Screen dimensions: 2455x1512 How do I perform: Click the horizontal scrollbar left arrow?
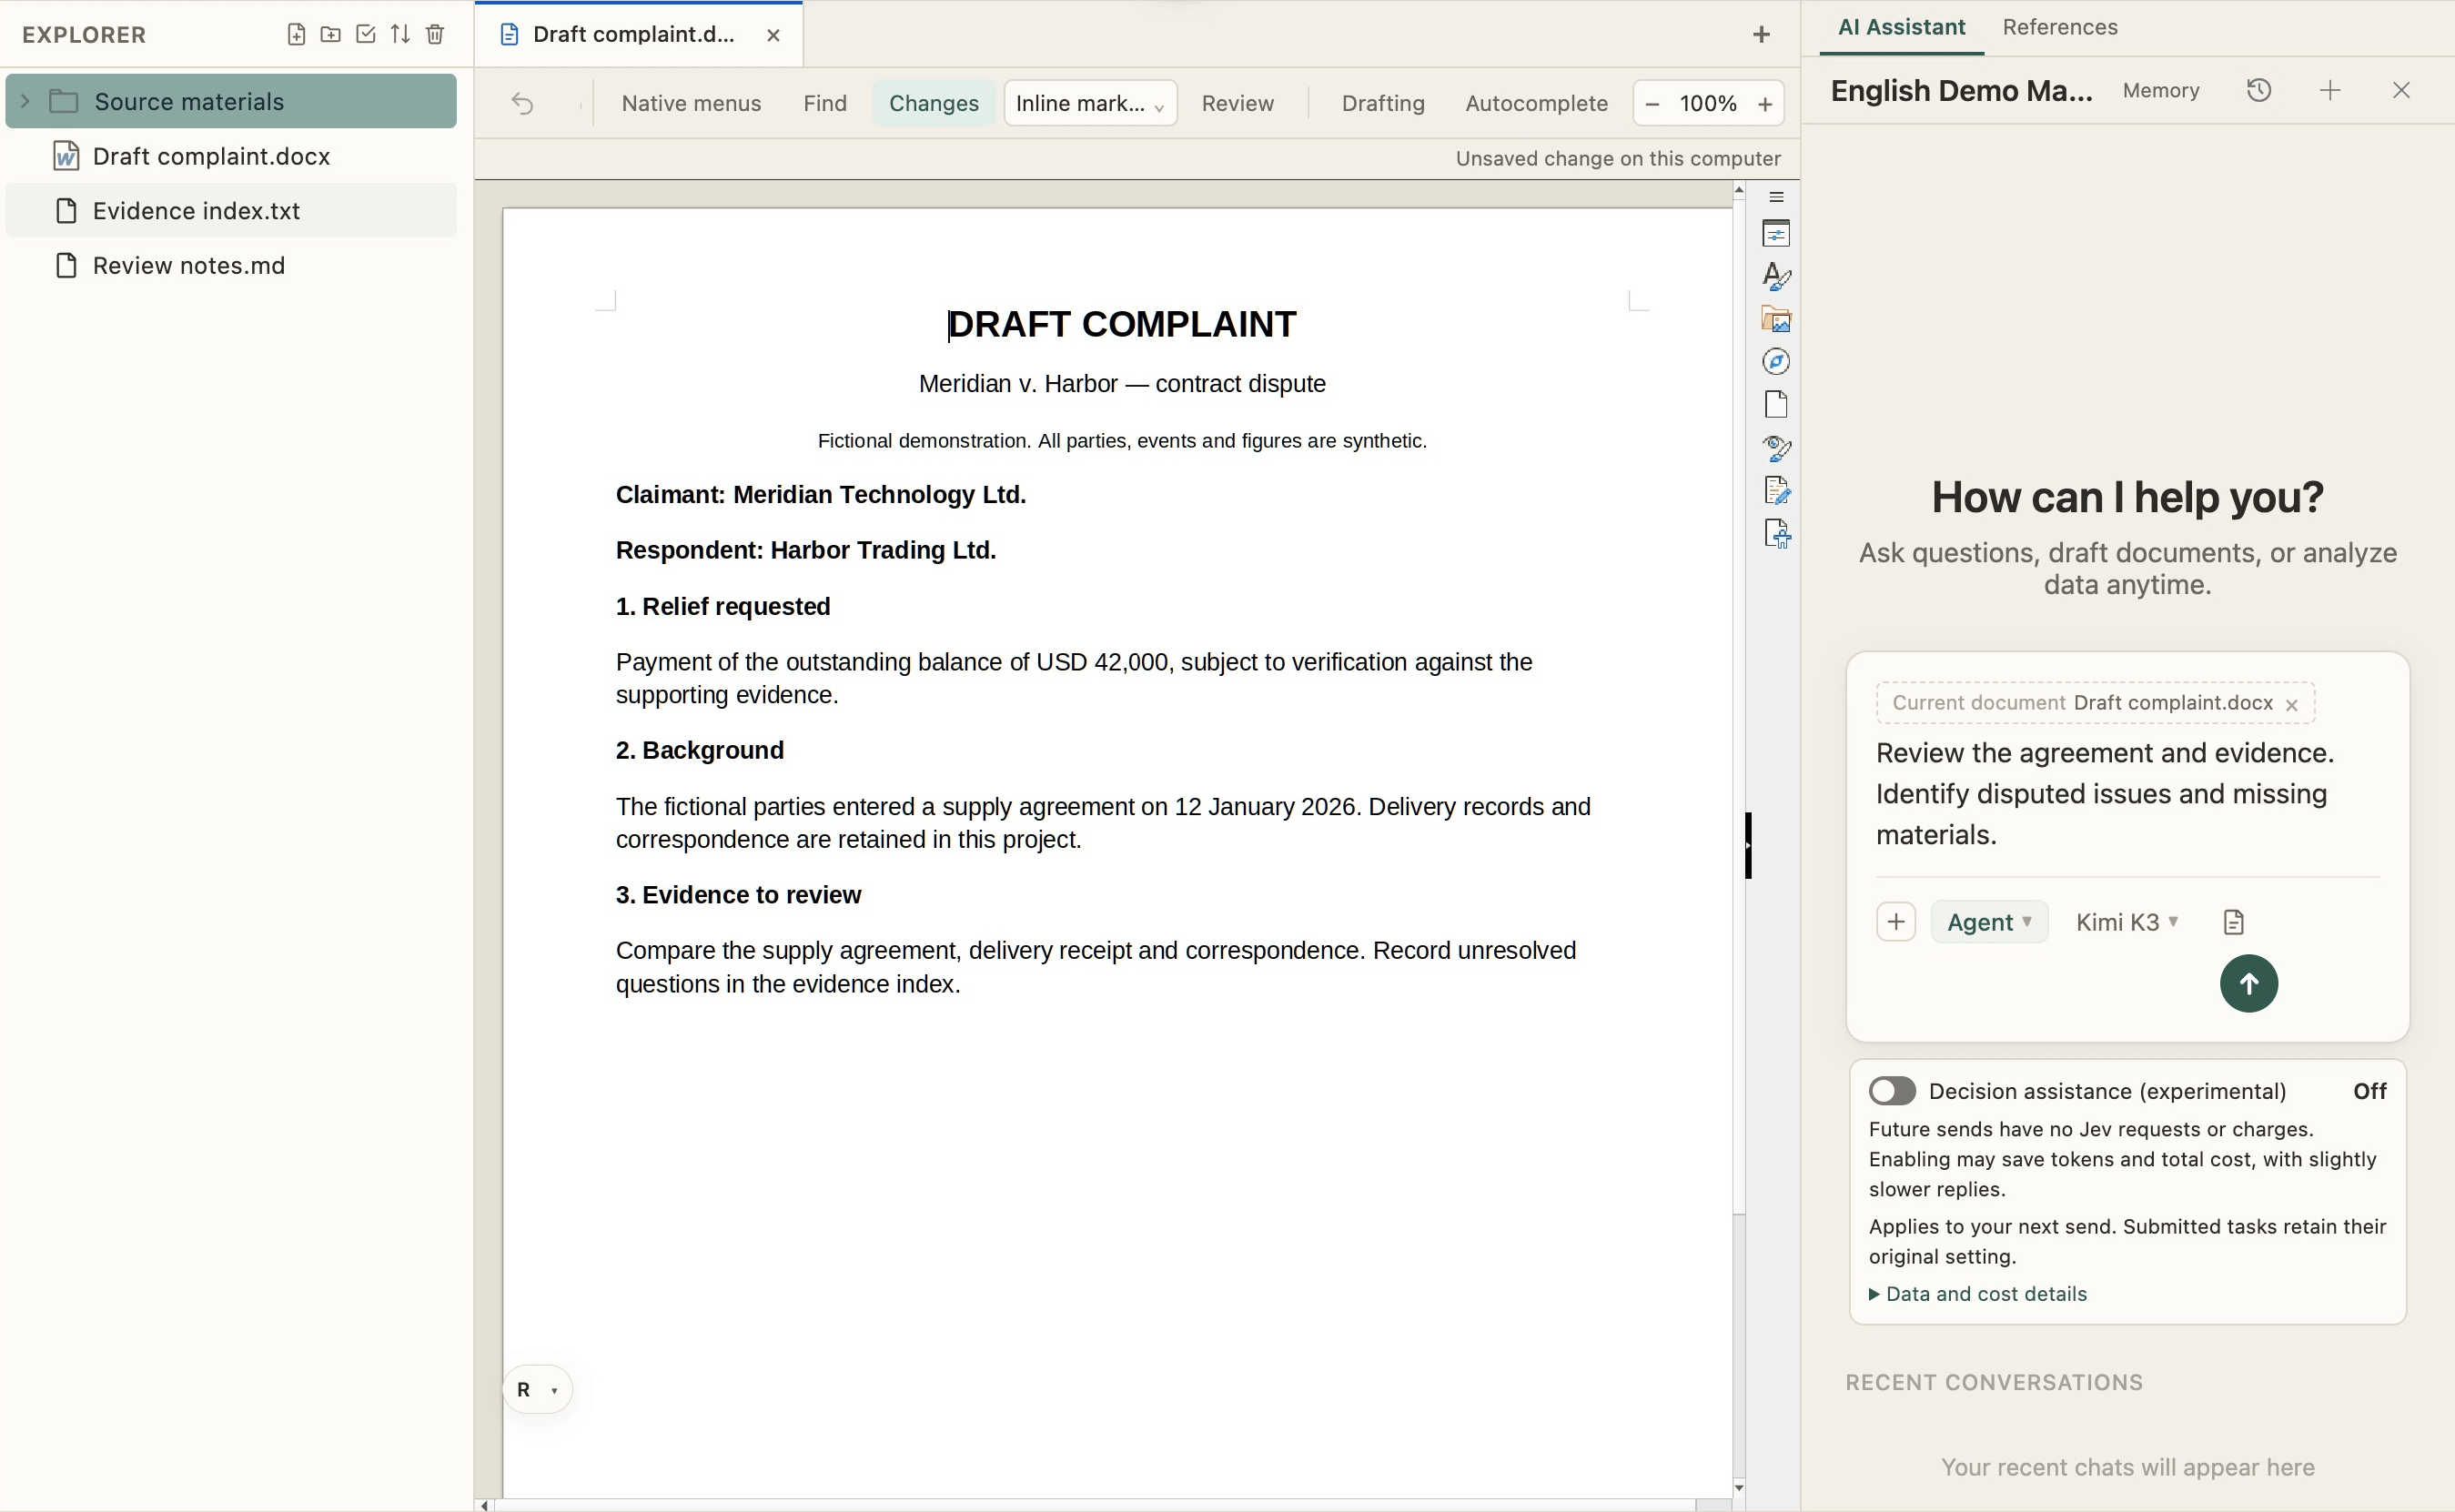point(485,1505)
